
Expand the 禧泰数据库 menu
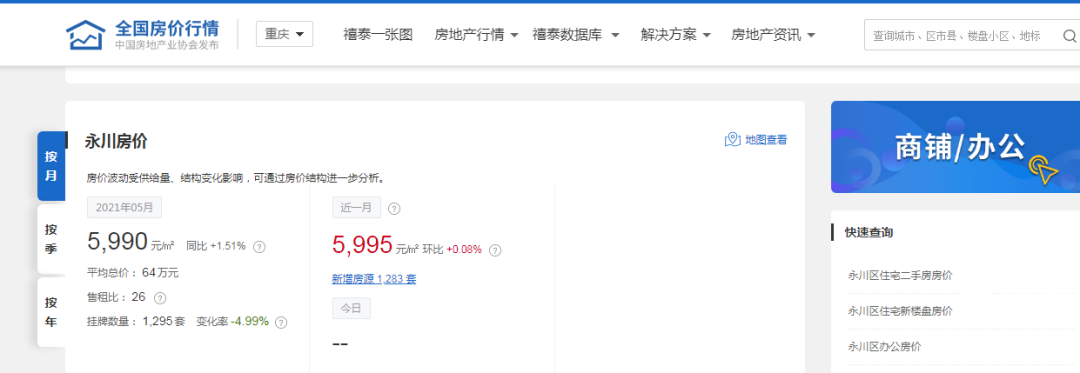tap(576, 34)
